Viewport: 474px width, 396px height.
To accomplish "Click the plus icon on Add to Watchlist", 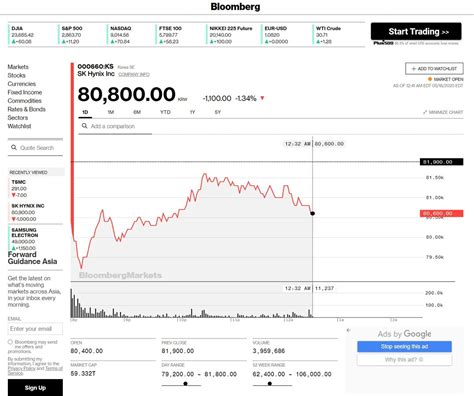I will pyautogui.click(x=414, y=69).
